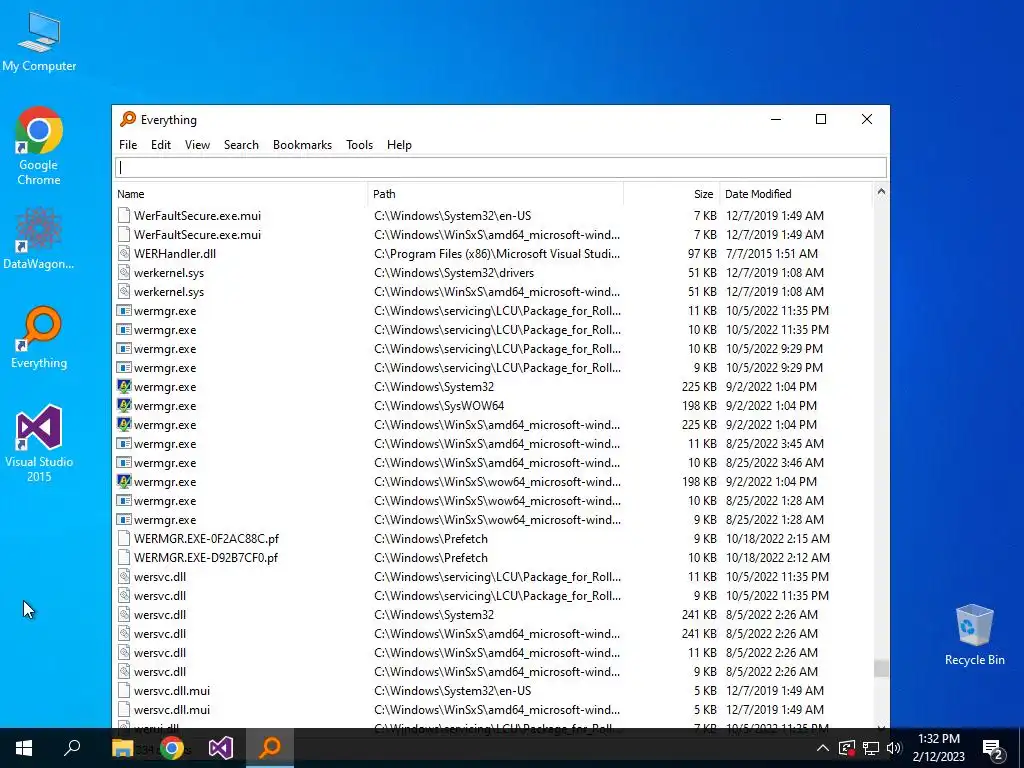1024x768 pixels.
Task: Select the WerFaultSecure.exe.mui row in System32\en-US
Action: tap(493, 216)
